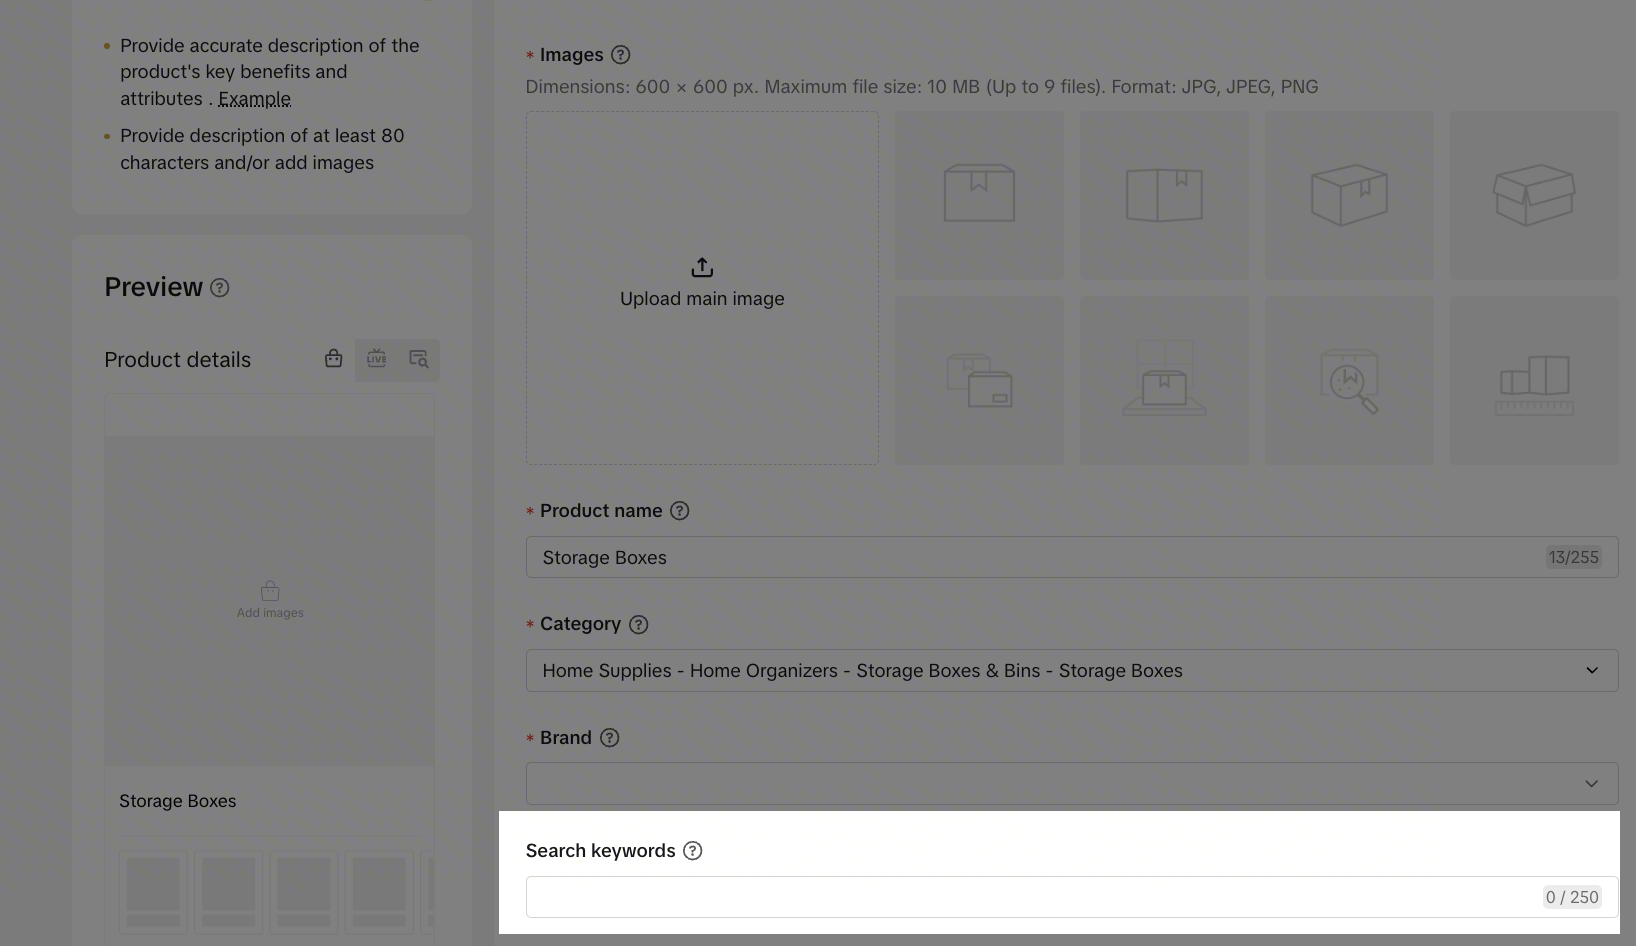Click the upload arrow icon for main image

click(x=702, y=267)
